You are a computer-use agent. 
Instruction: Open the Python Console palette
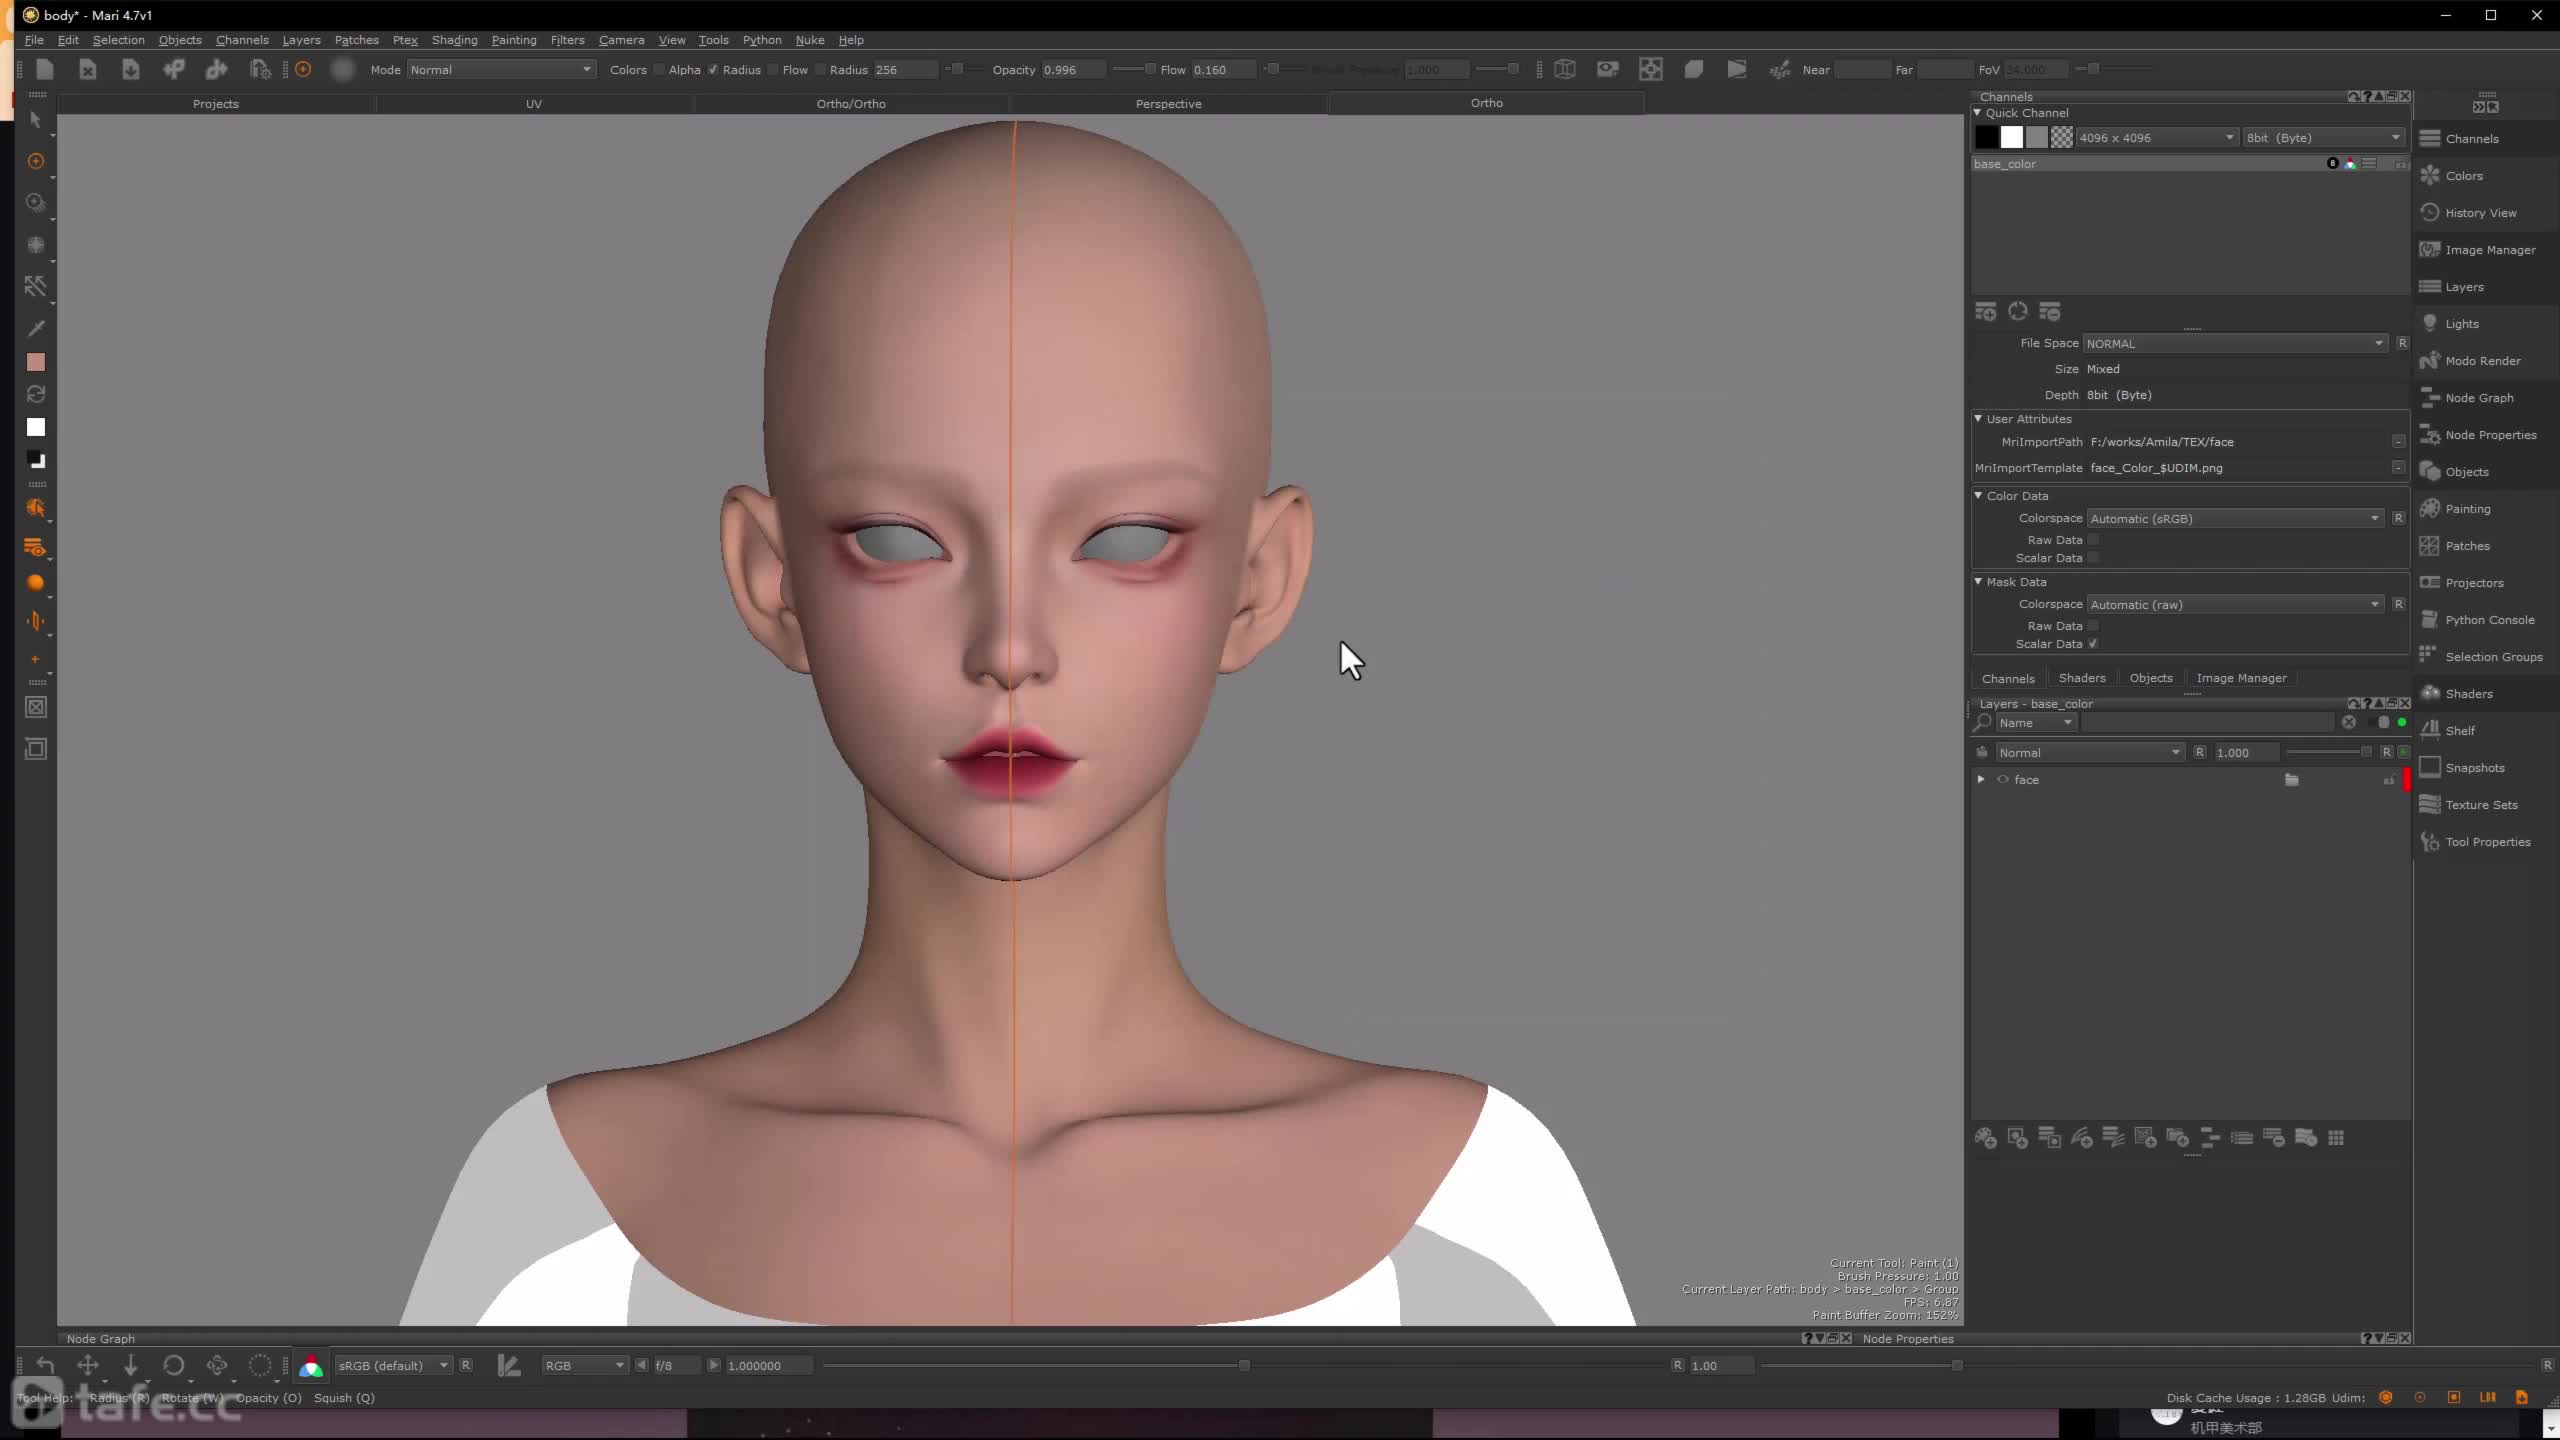2489,620
